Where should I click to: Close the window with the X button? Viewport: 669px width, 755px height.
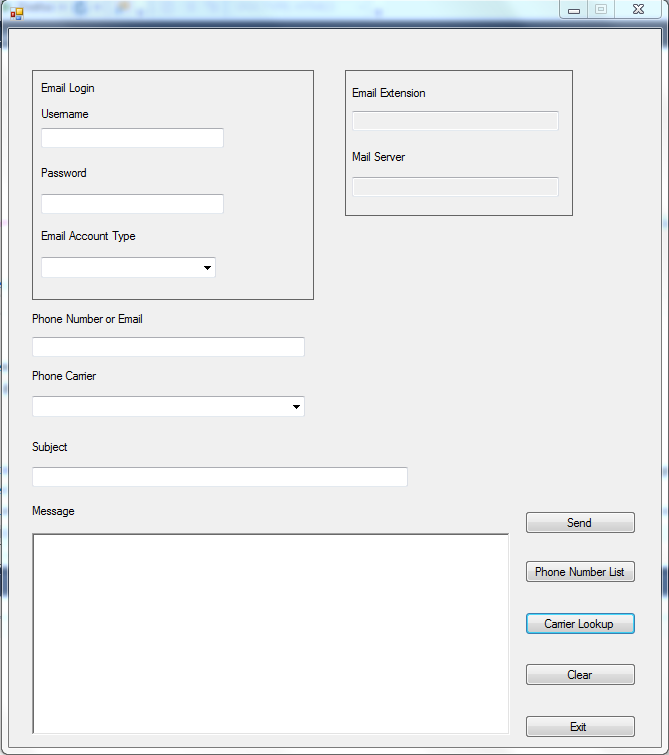pos(638,10)
